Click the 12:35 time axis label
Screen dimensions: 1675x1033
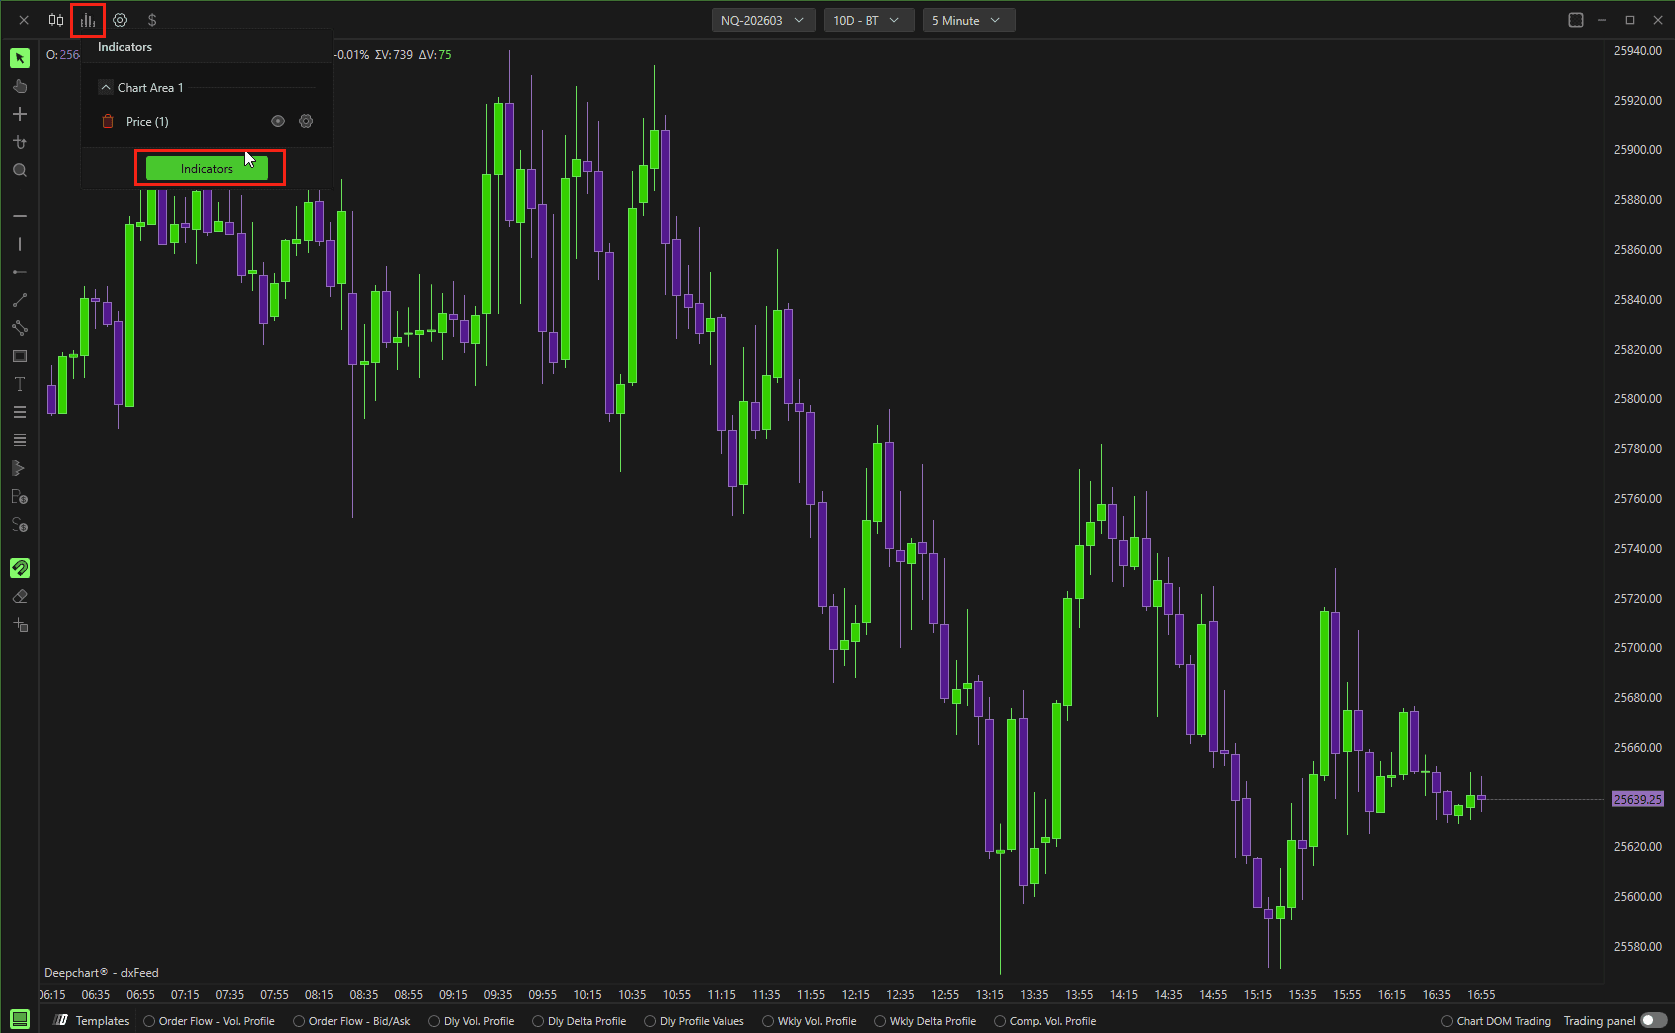click(x=900, y=994)
